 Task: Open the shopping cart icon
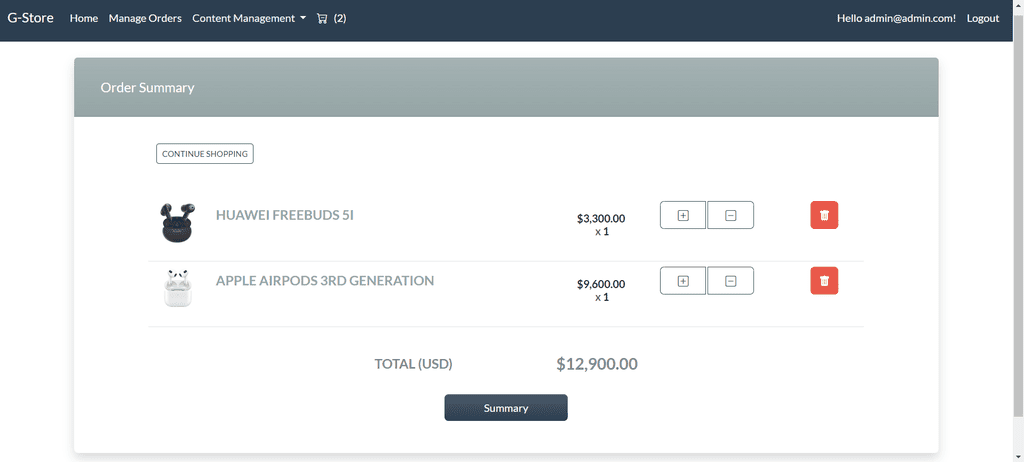[x=322, y=18]
